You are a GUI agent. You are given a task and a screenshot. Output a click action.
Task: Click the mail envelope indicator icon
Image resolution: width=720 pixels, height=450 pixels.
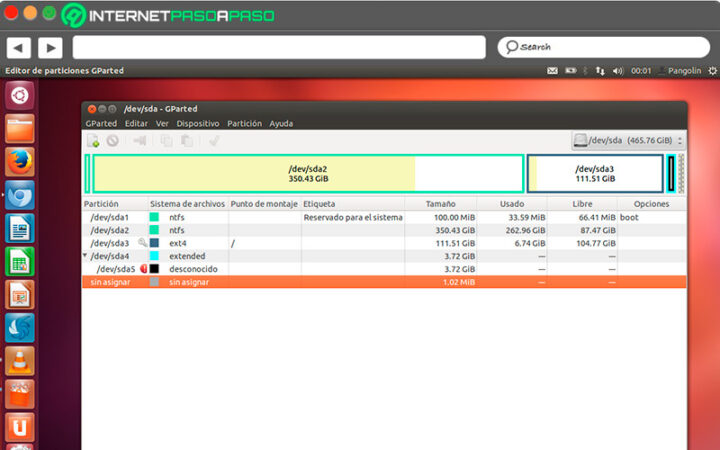552,71
